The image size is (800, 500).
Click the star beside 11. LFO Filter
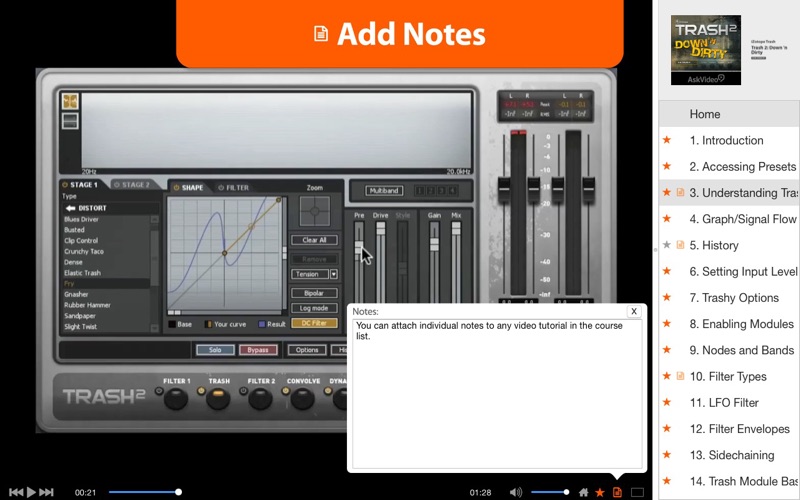click(x=667, y=402)
